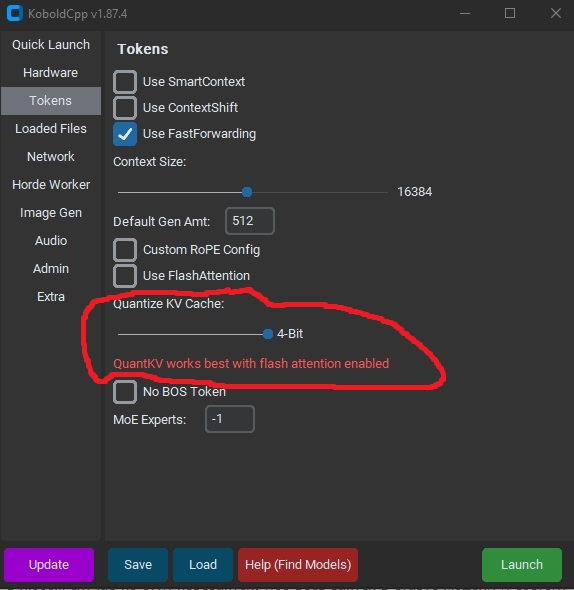Click the Quantize KV Cache slider knob

click(x=268, y=334)
